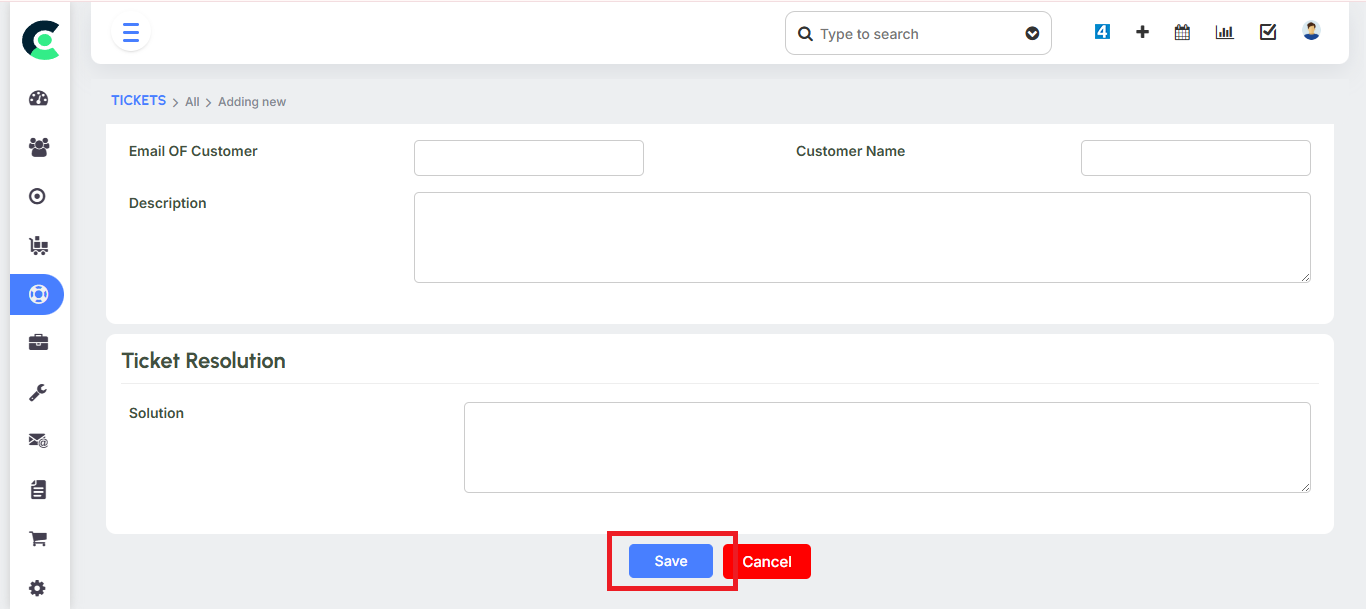This screenshot has height=609, width=1366.
Task: Expand the search box dropdown arrow
Action: click(1032, 34)
